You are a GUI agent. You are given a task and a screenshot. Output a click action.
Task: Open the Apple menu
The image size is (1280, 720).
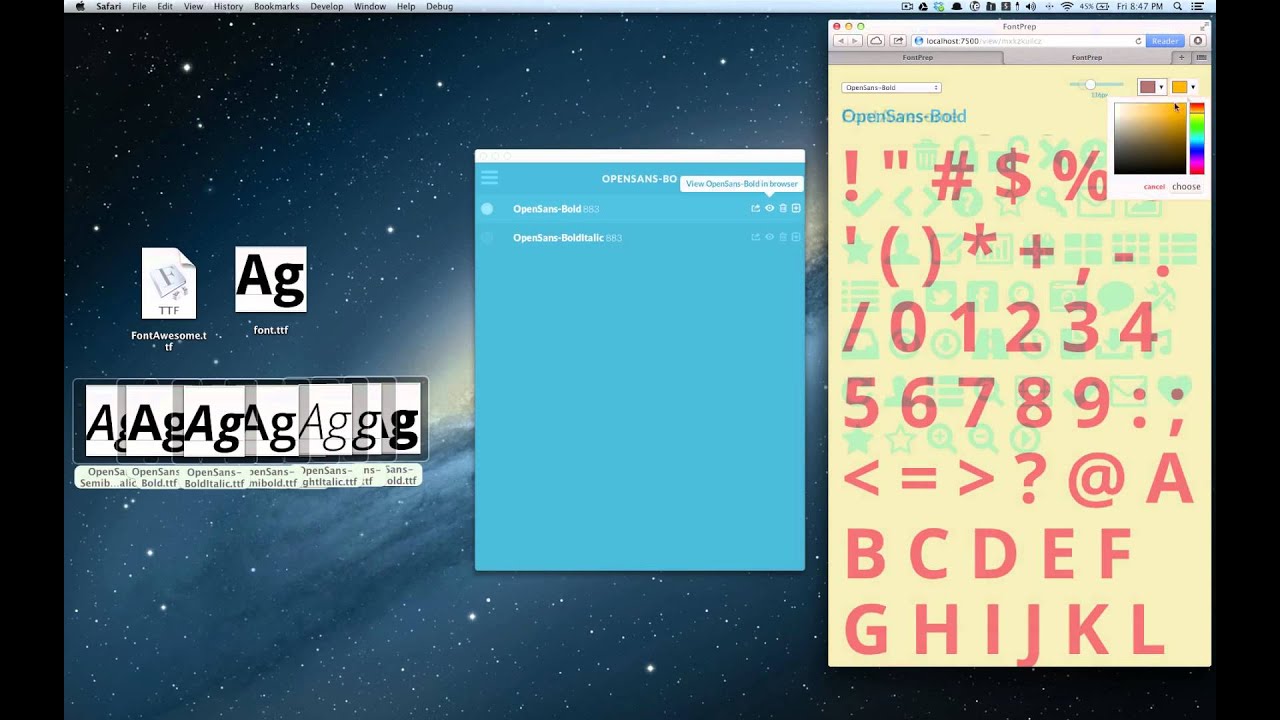point(80,6)
